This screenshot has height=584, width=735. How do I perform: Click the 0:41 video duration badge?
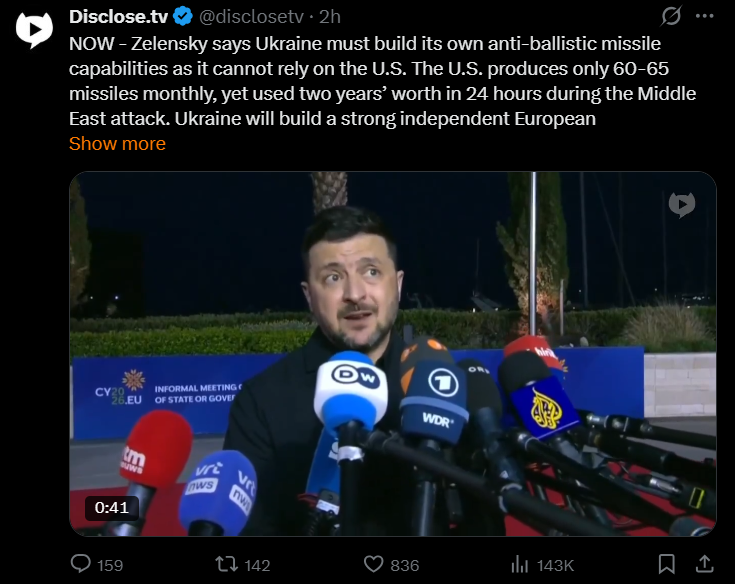click(x=112, y=508)
